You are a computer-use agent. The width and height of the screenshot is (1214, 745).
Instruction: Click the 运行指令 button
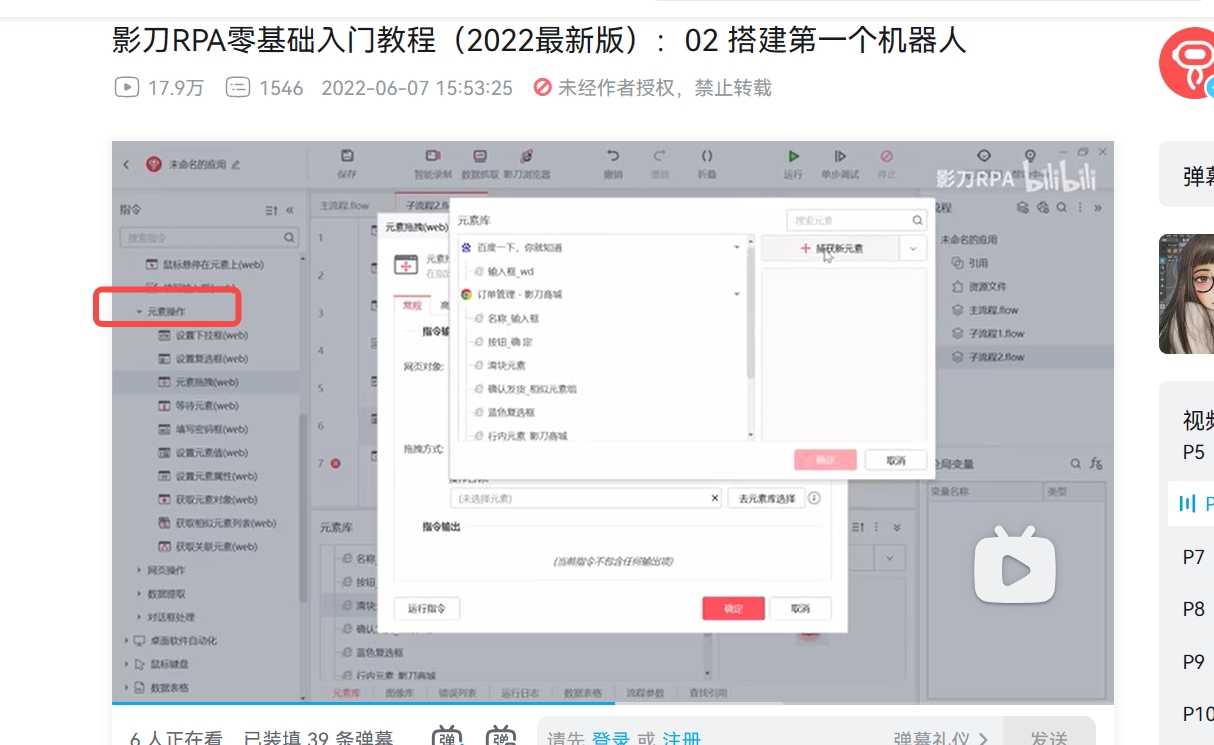click(x=426, y=608)
